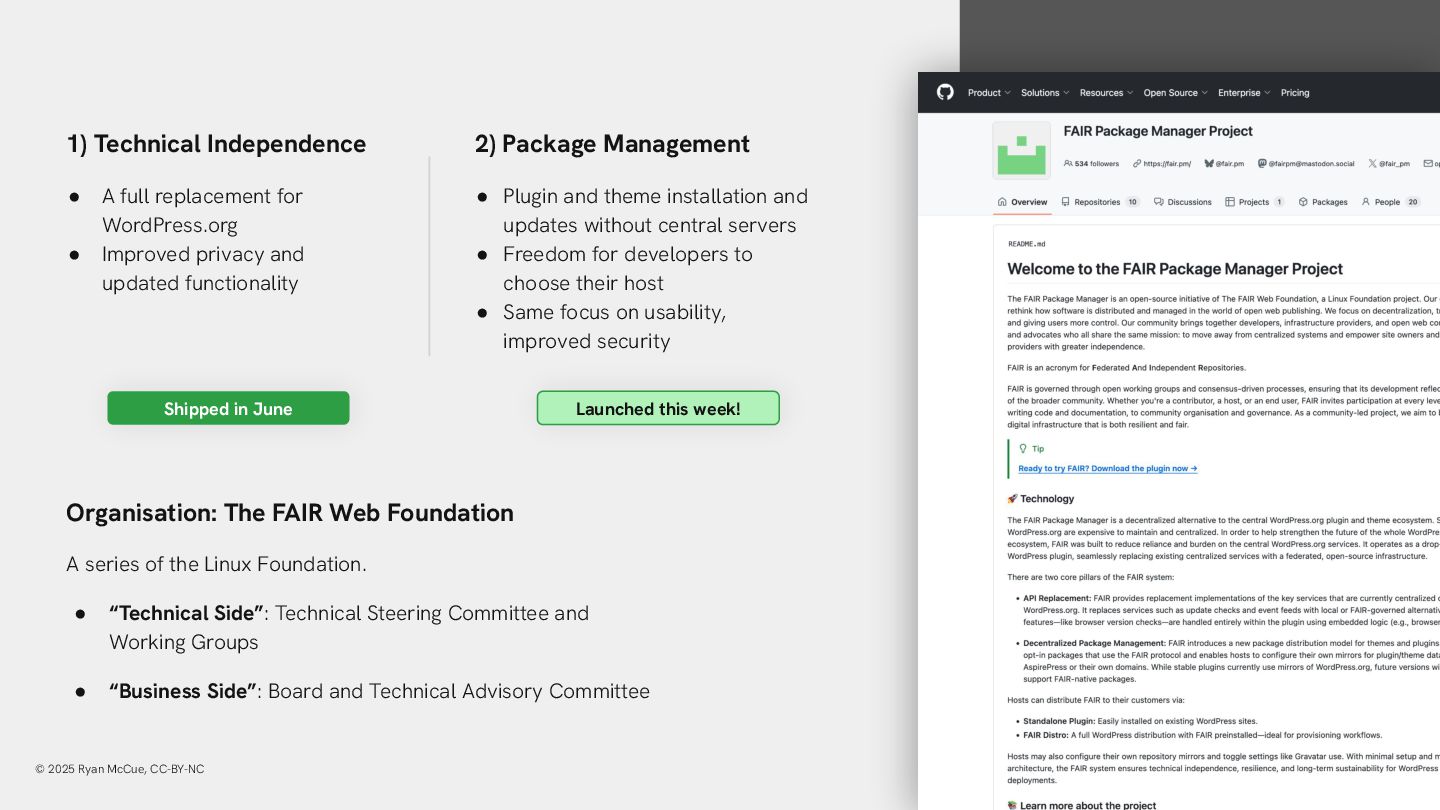The image size is (1440, 810).
Task: Expand the Solutions dropdown
Action: coord(1045,93)
